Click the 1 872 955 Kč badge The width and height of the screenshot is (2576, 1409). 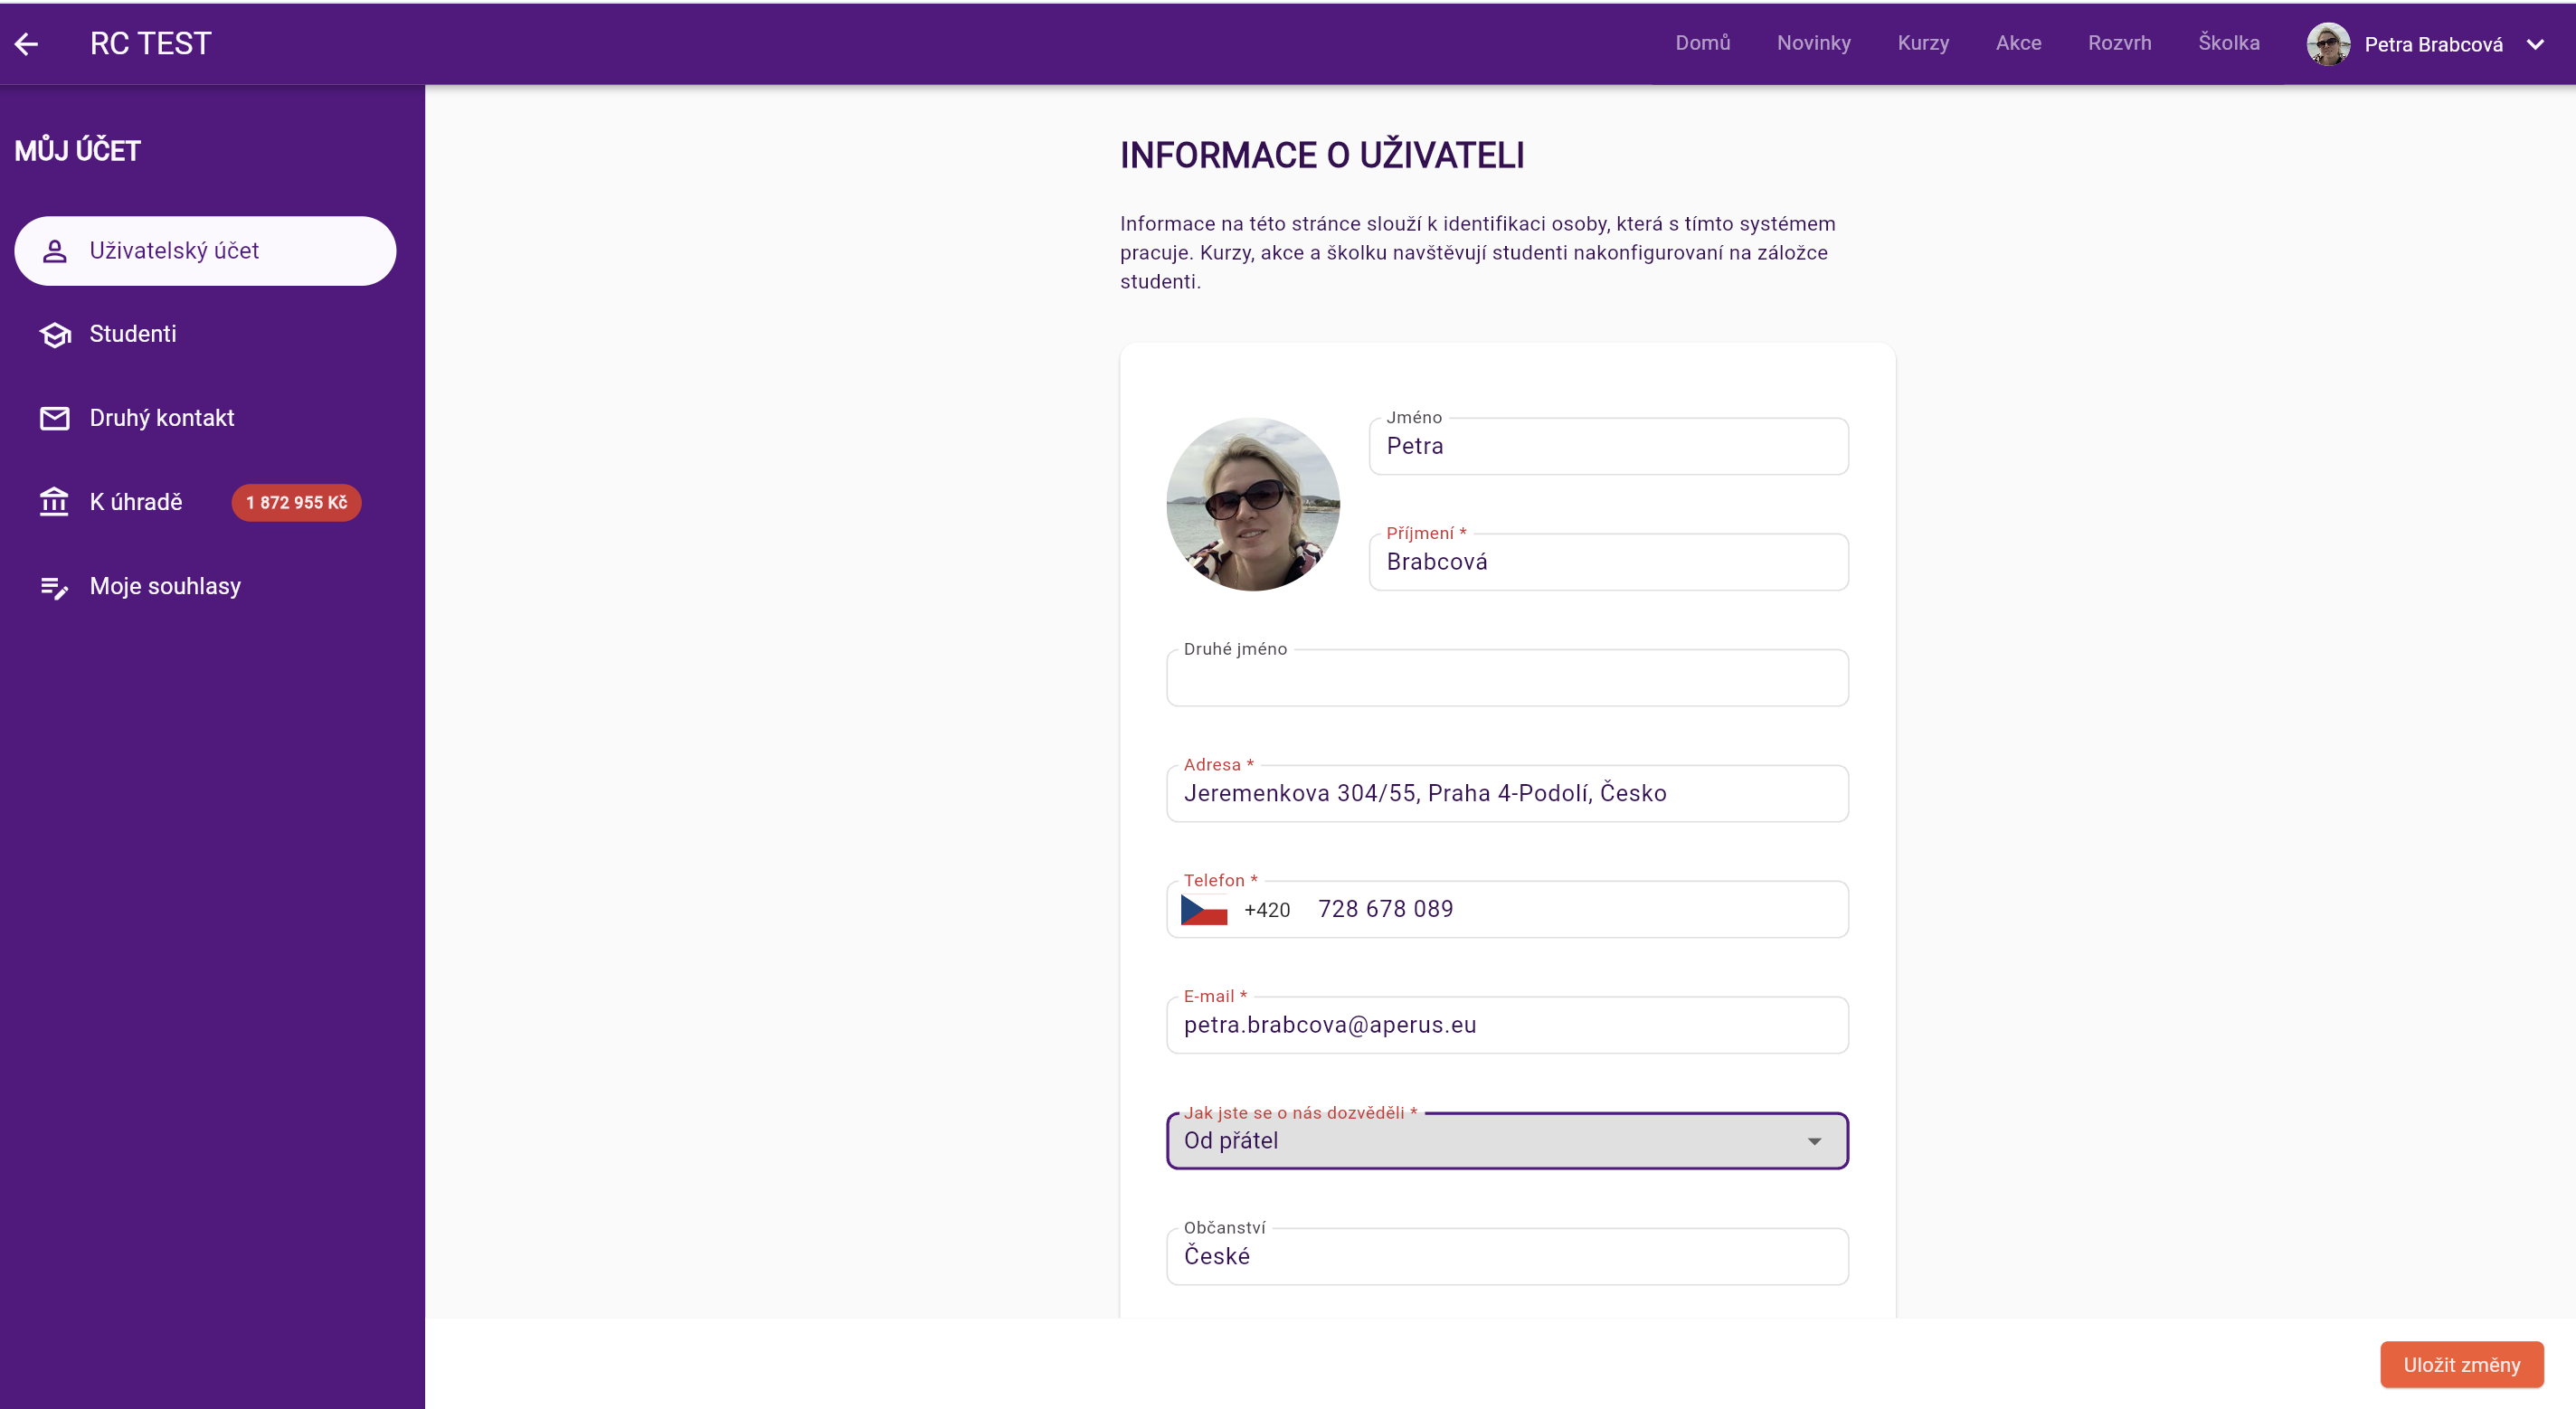(296, 502)
